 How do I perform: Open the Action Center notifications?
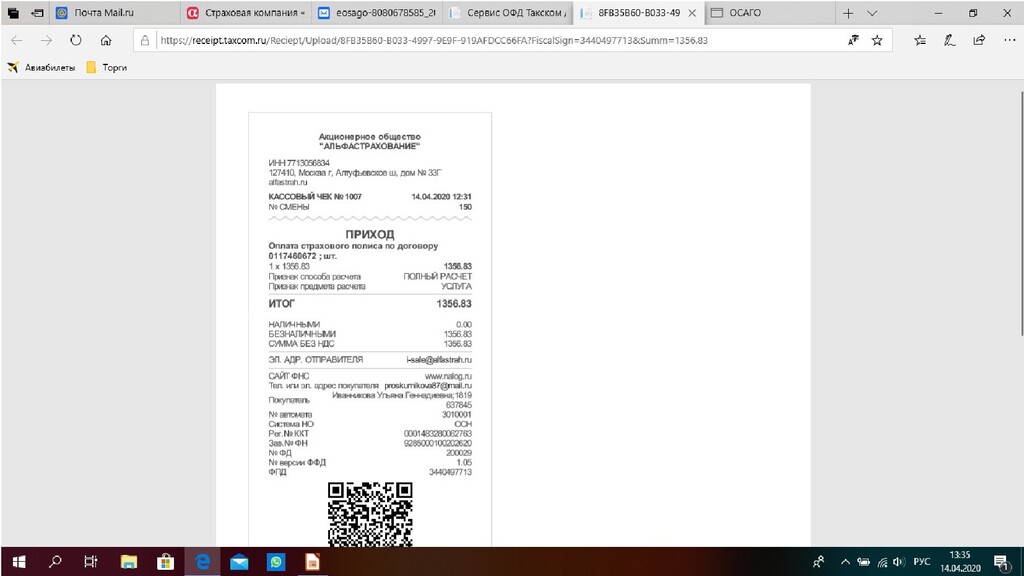pos(1001,562)
